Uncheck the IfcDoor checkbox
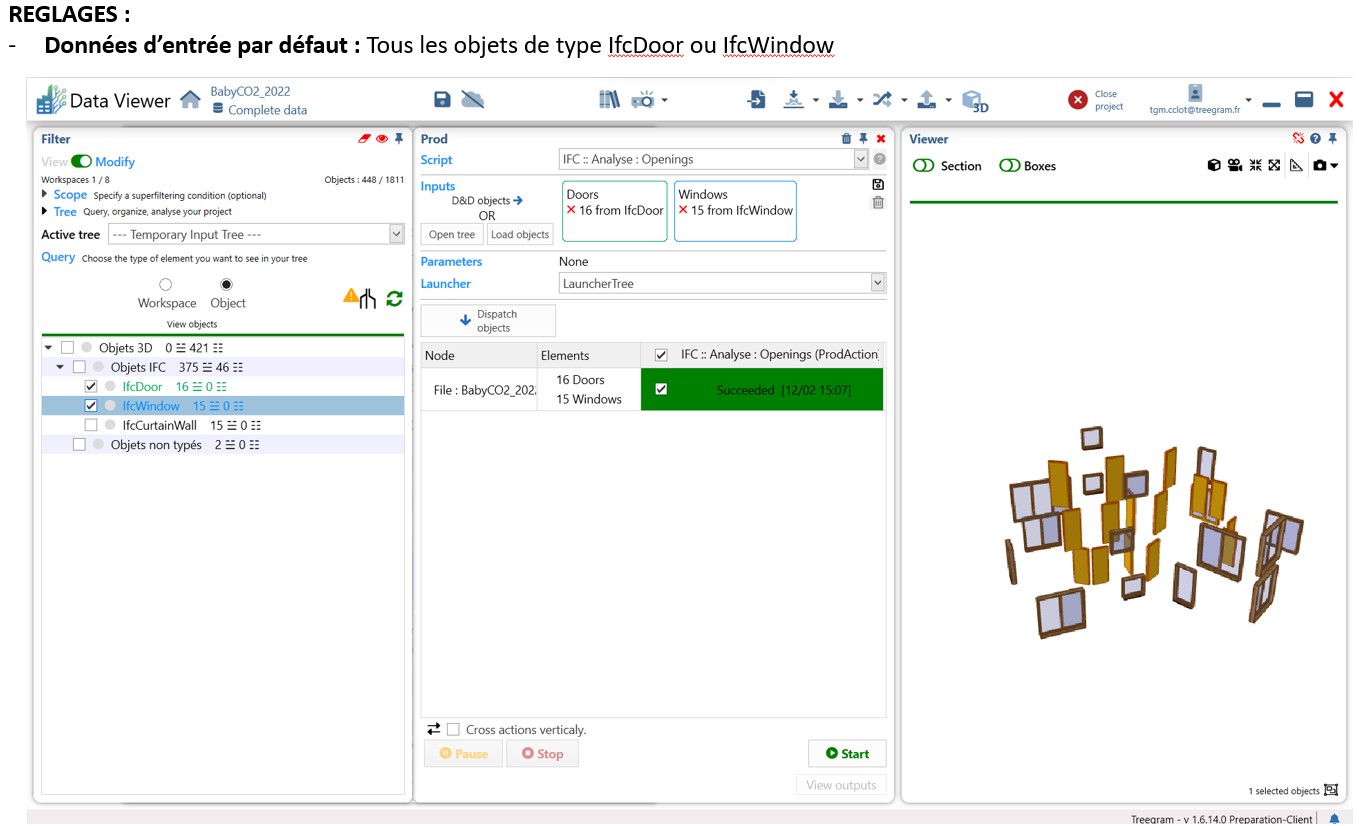The height and width of the screenshot is (826, 1359). click(91, 387)
